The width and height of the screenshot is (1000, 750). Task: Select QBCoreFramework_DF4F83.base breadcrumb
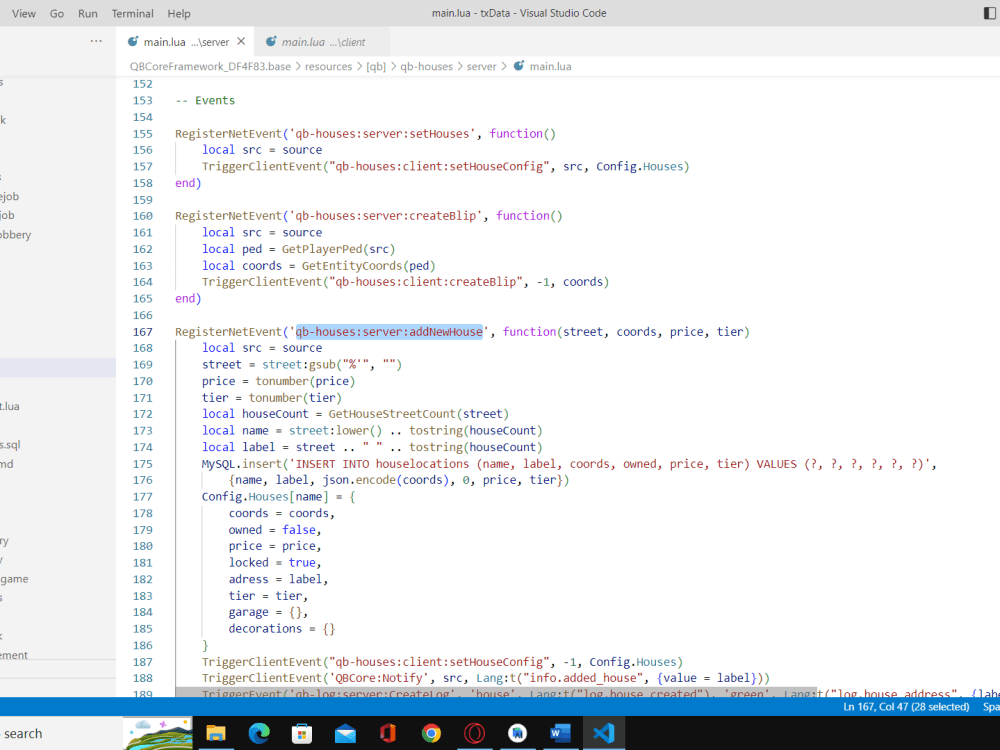pyautogui.click(x=210, y=66)
